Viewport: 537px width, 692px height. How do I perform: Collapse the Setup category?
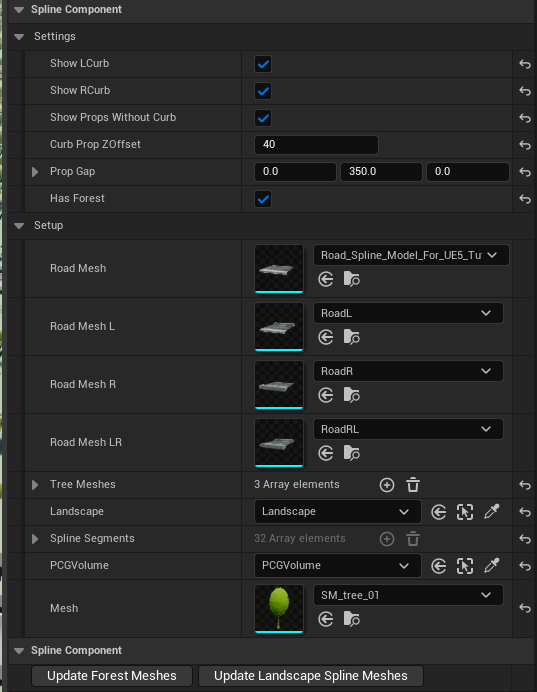(19, 226)
